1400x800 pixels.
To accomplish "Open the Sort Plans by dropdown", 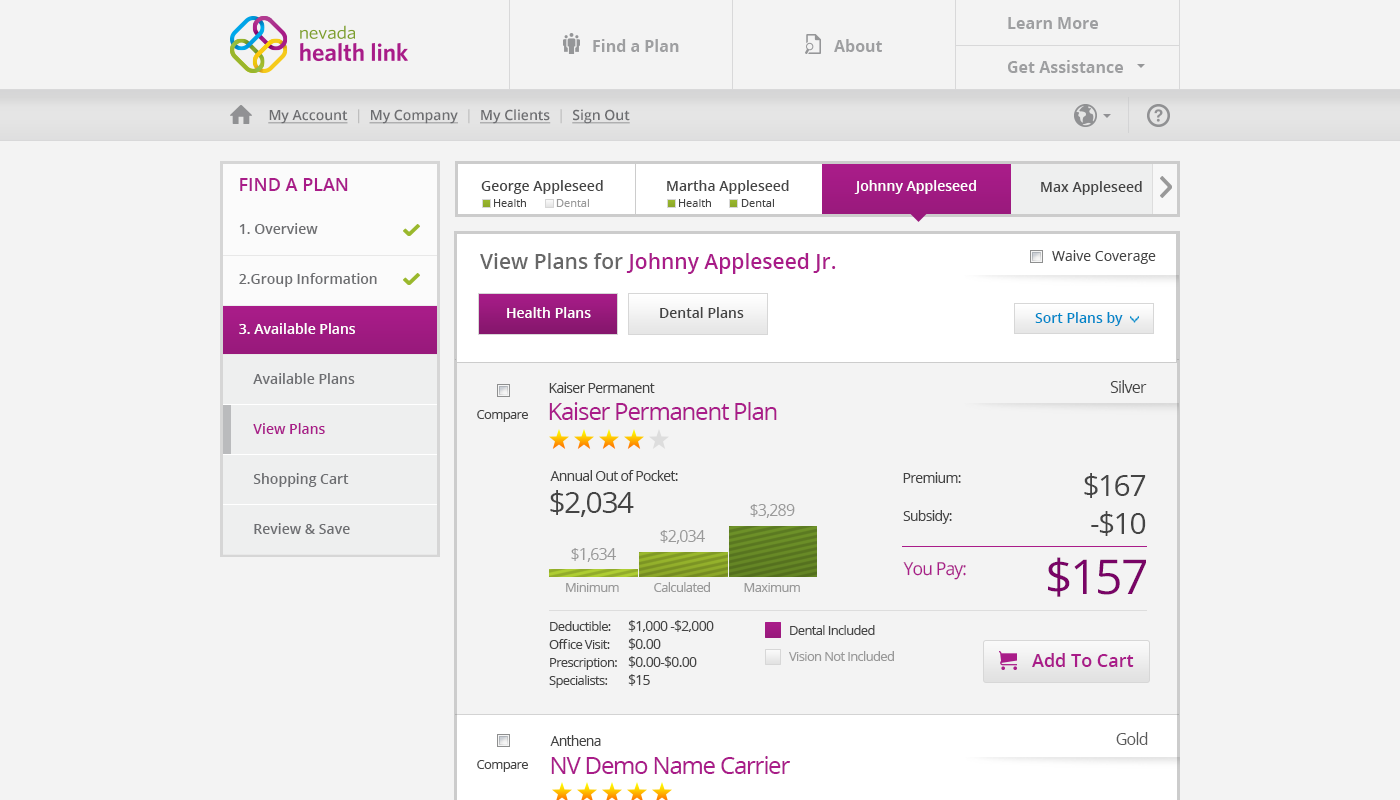I will click(1084, 318).
